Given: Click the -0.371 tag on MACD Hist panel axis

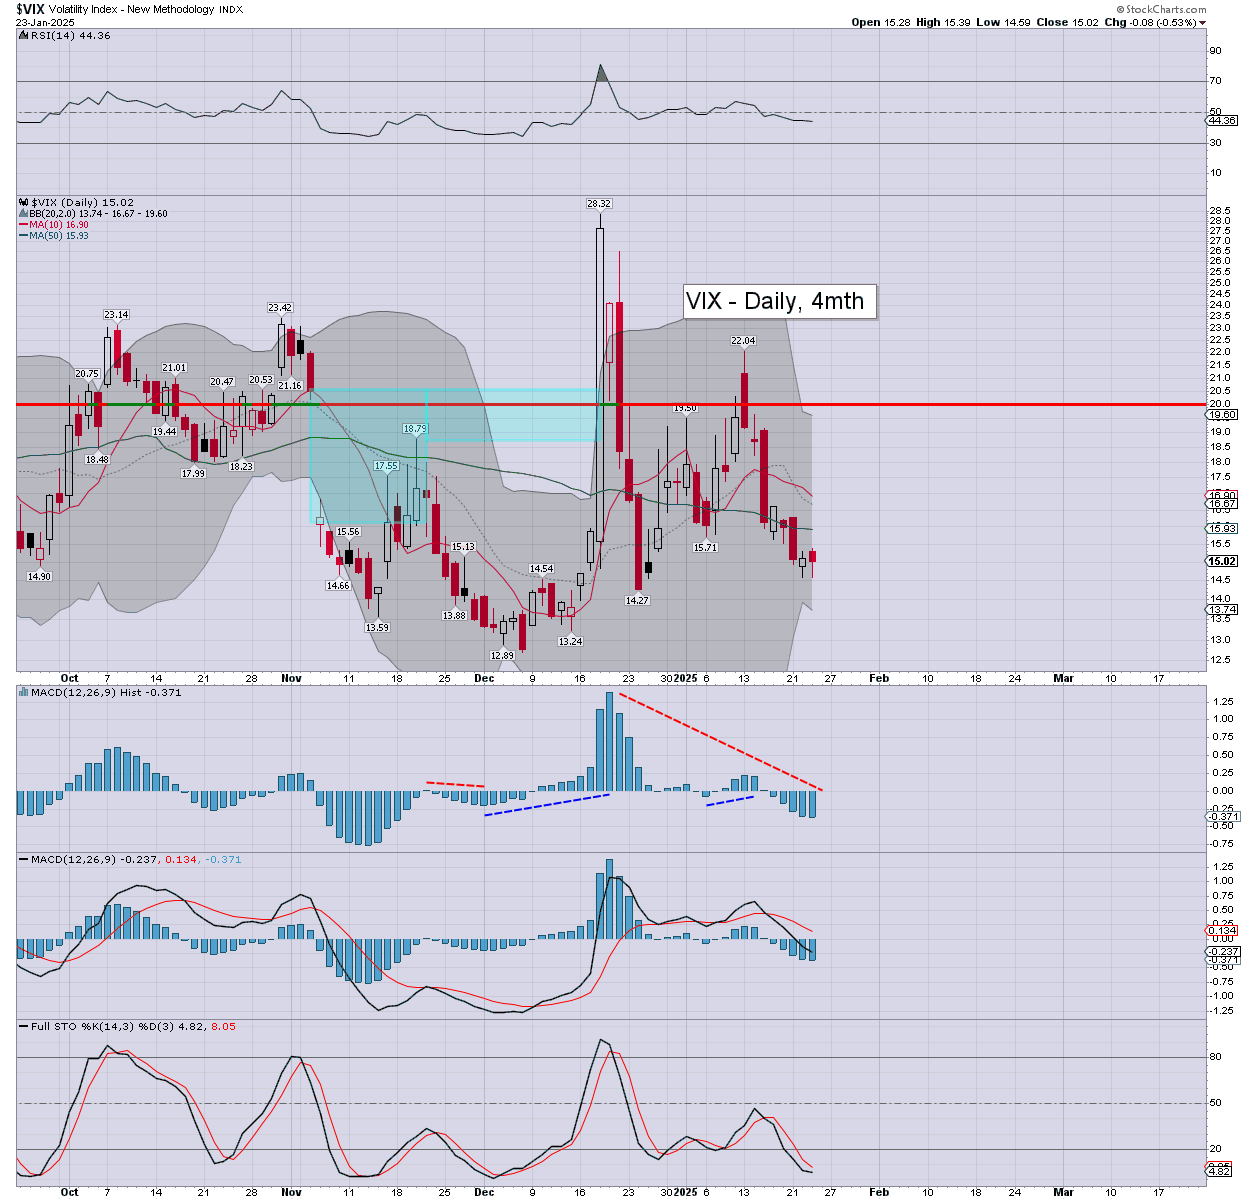Looking at the screenshot, I should coord(1223,817).
